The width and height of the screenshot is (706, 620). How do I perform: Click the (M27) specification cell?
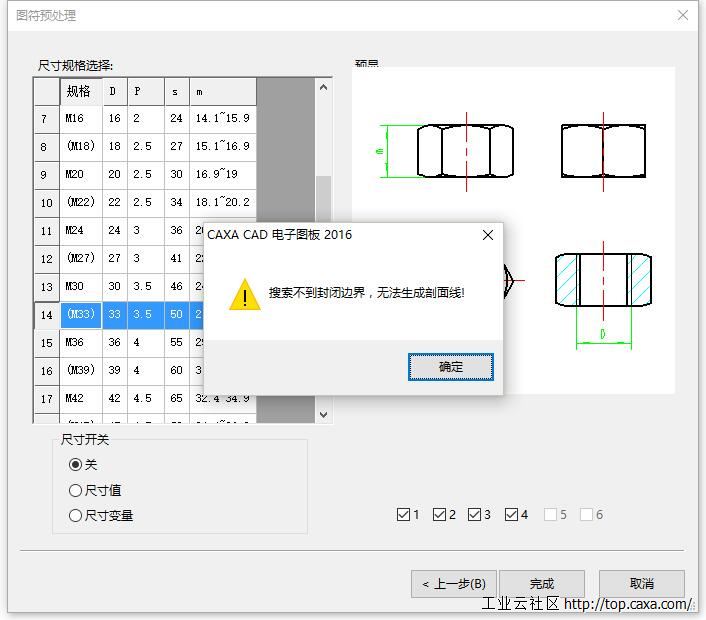81,259
